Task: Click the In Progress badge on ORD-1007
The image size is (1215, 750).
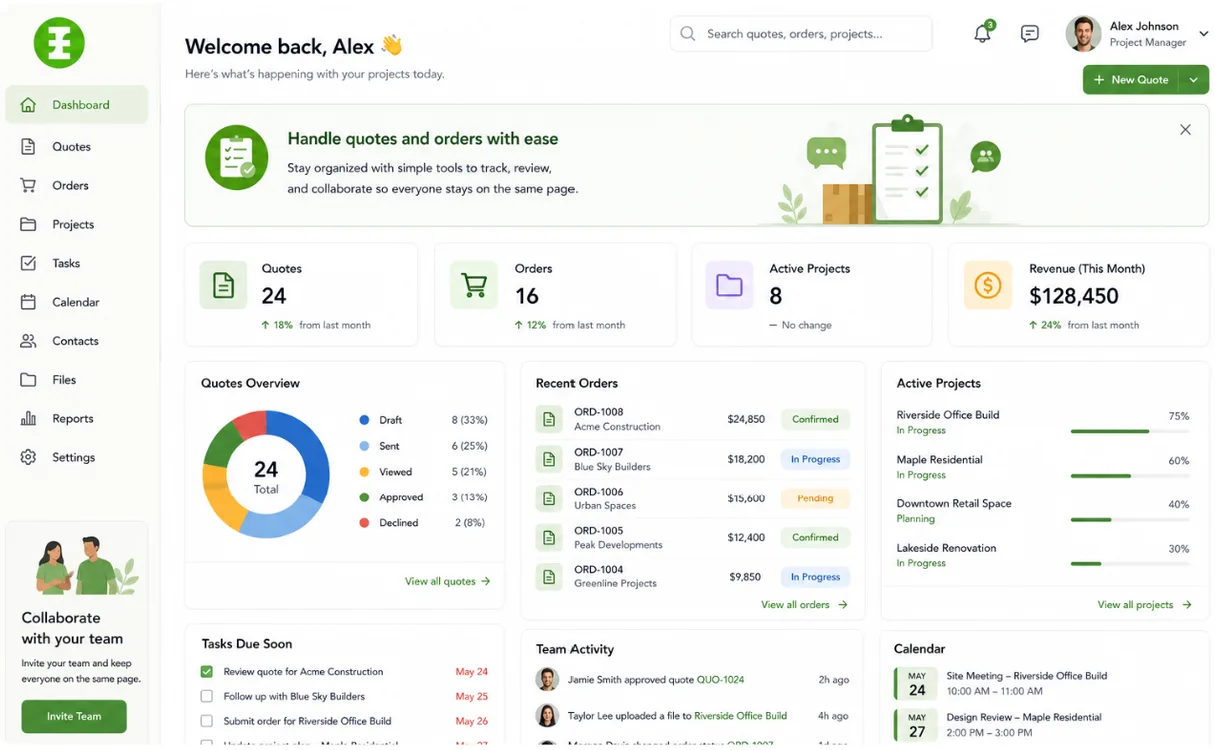Action: [x=815, y=460]
